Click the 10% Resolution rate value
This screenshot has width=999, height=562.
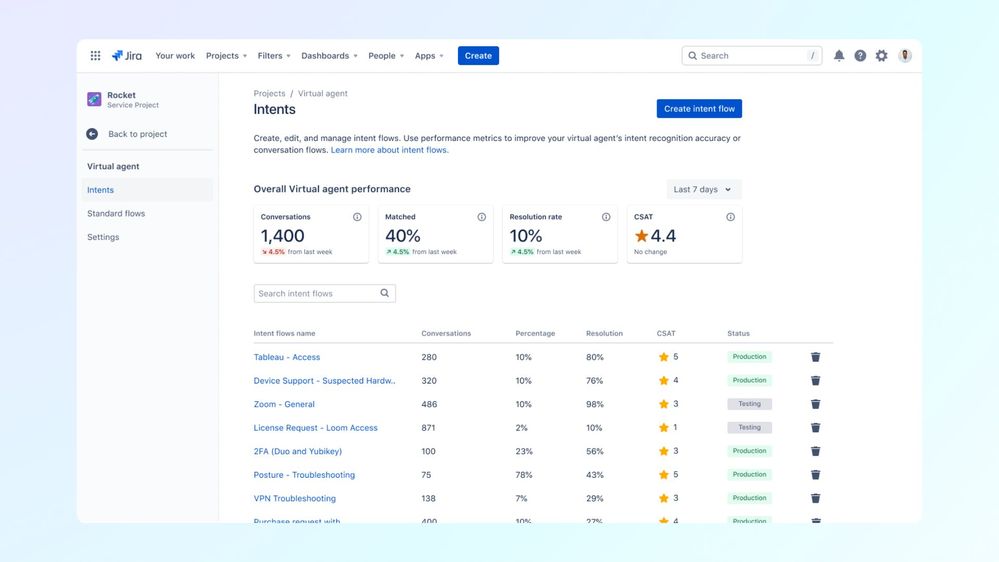[x=526, y=236]
